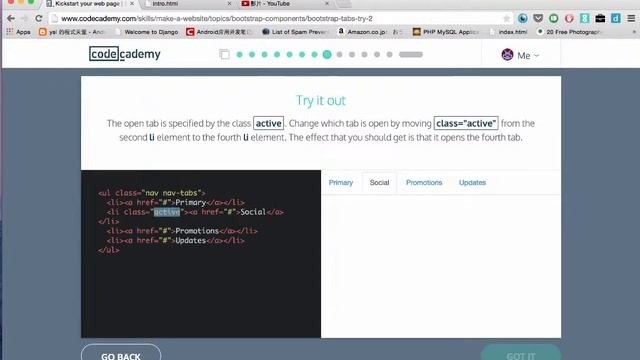The width and height of the screenshot is (640, 360).
Task: Open the new tab button
Action: [x=344, y=4]
